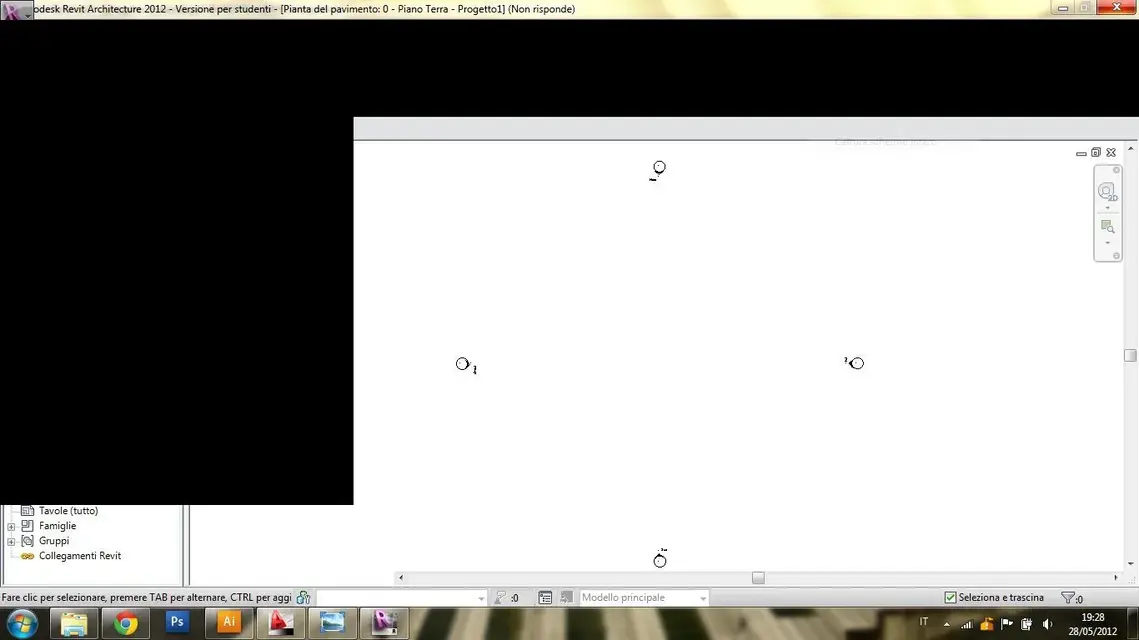This screenshot has height=640, width=1139.
Task: Open the design options icon
Action: [545, 598]
